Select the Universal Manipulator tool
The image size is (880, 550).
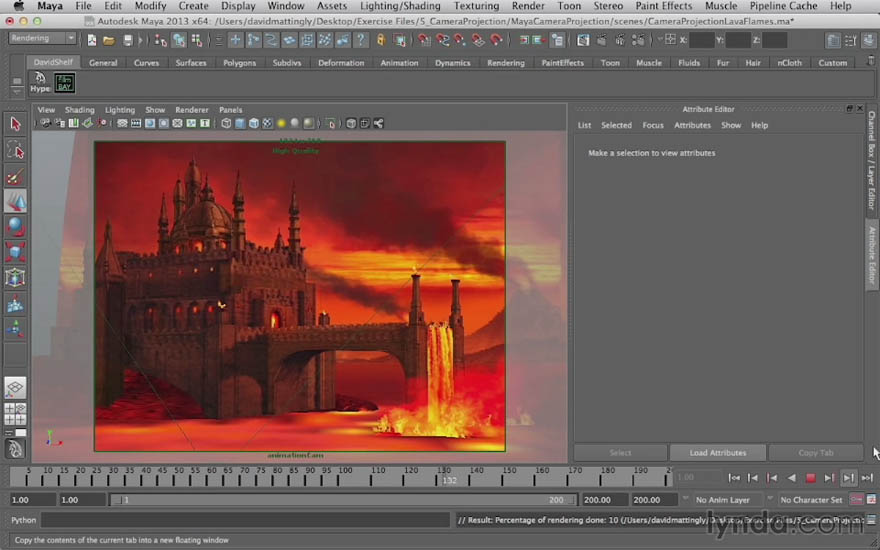coord(15,278)
